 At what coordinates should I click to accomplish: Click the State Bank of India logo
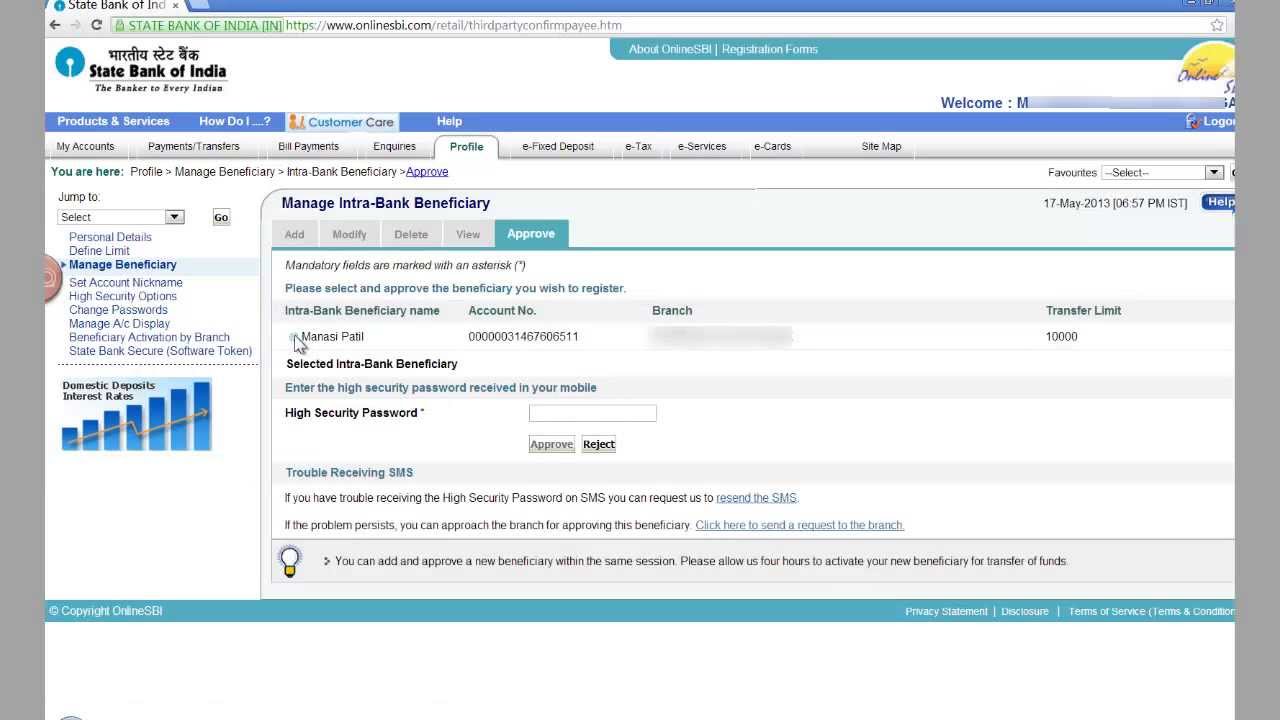point(141,69)
